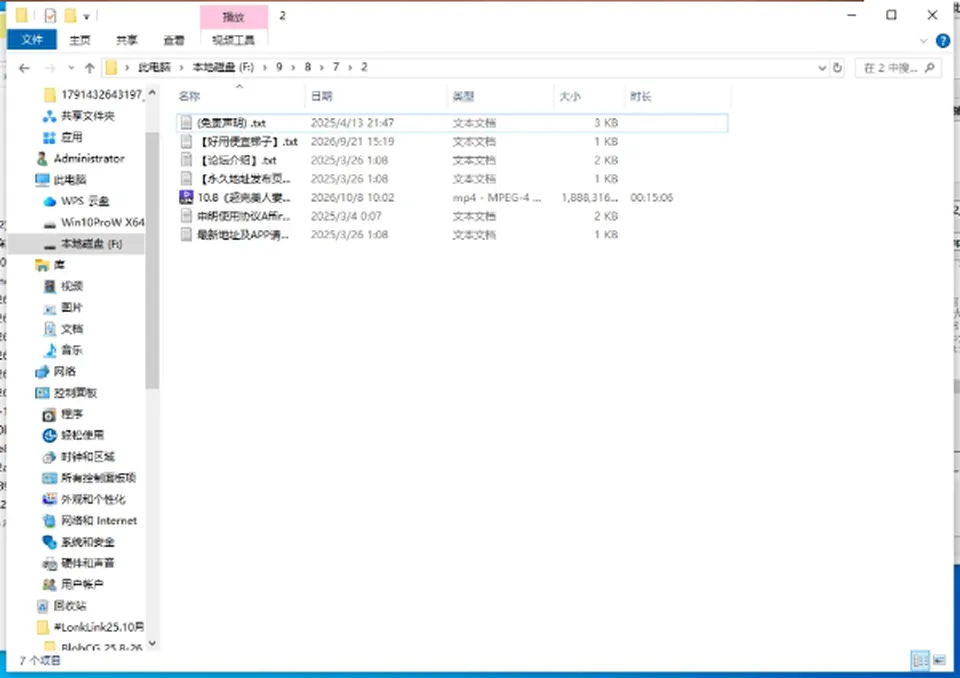Open the Quick Access Toolbar customize dropdown

(x=86, y=16)
